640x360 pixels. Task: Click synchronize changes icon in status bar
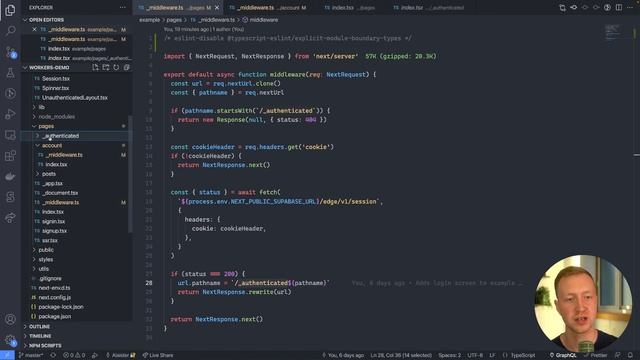coord(53,355)
